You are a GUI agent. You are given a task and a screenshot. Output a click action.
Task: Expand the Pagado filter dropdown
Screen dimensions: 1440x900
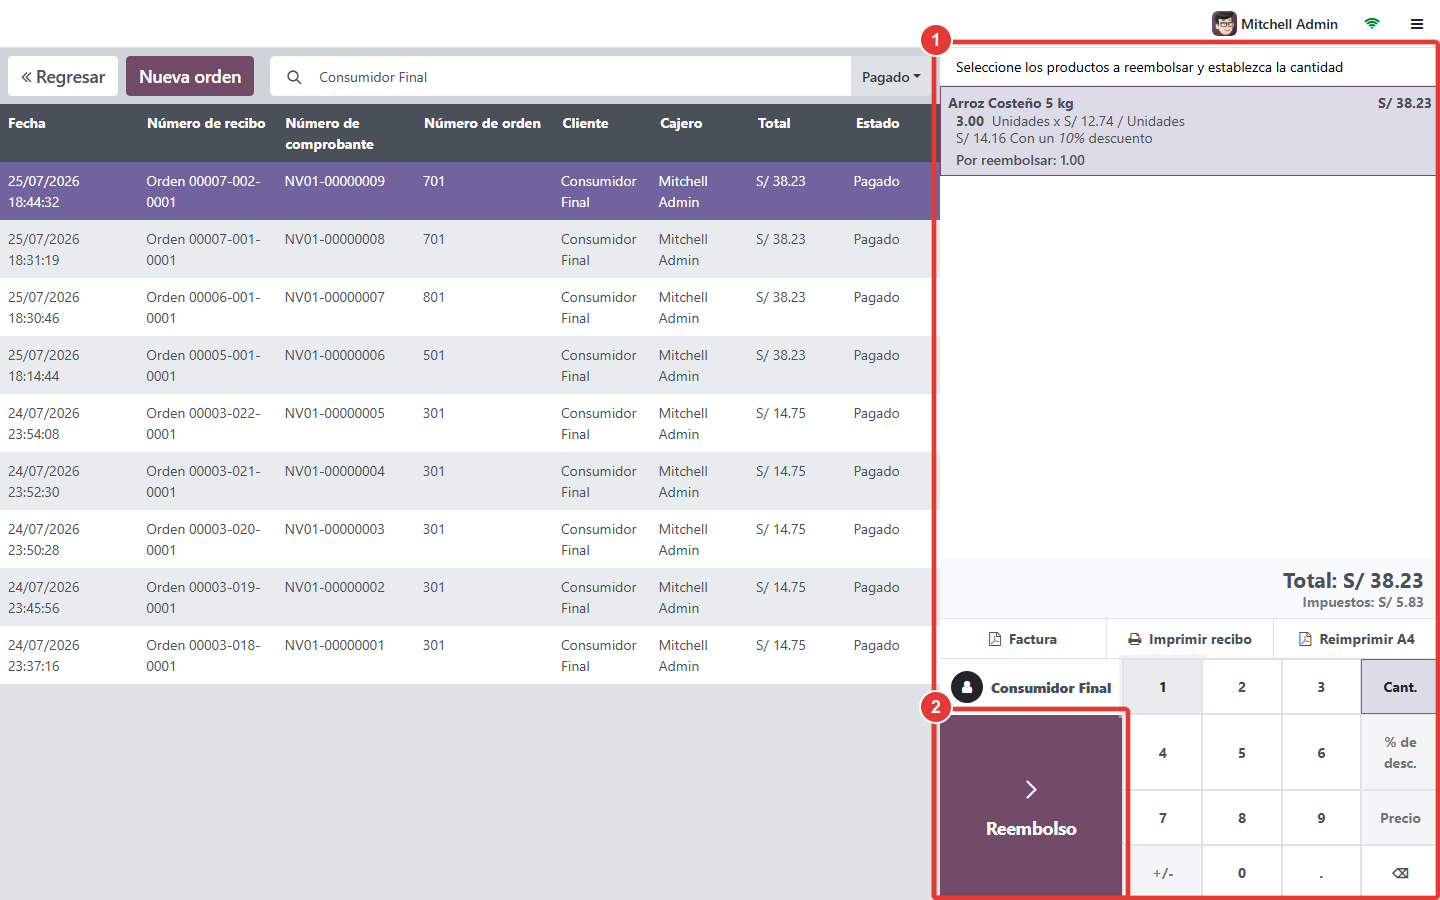coord(891,77)
